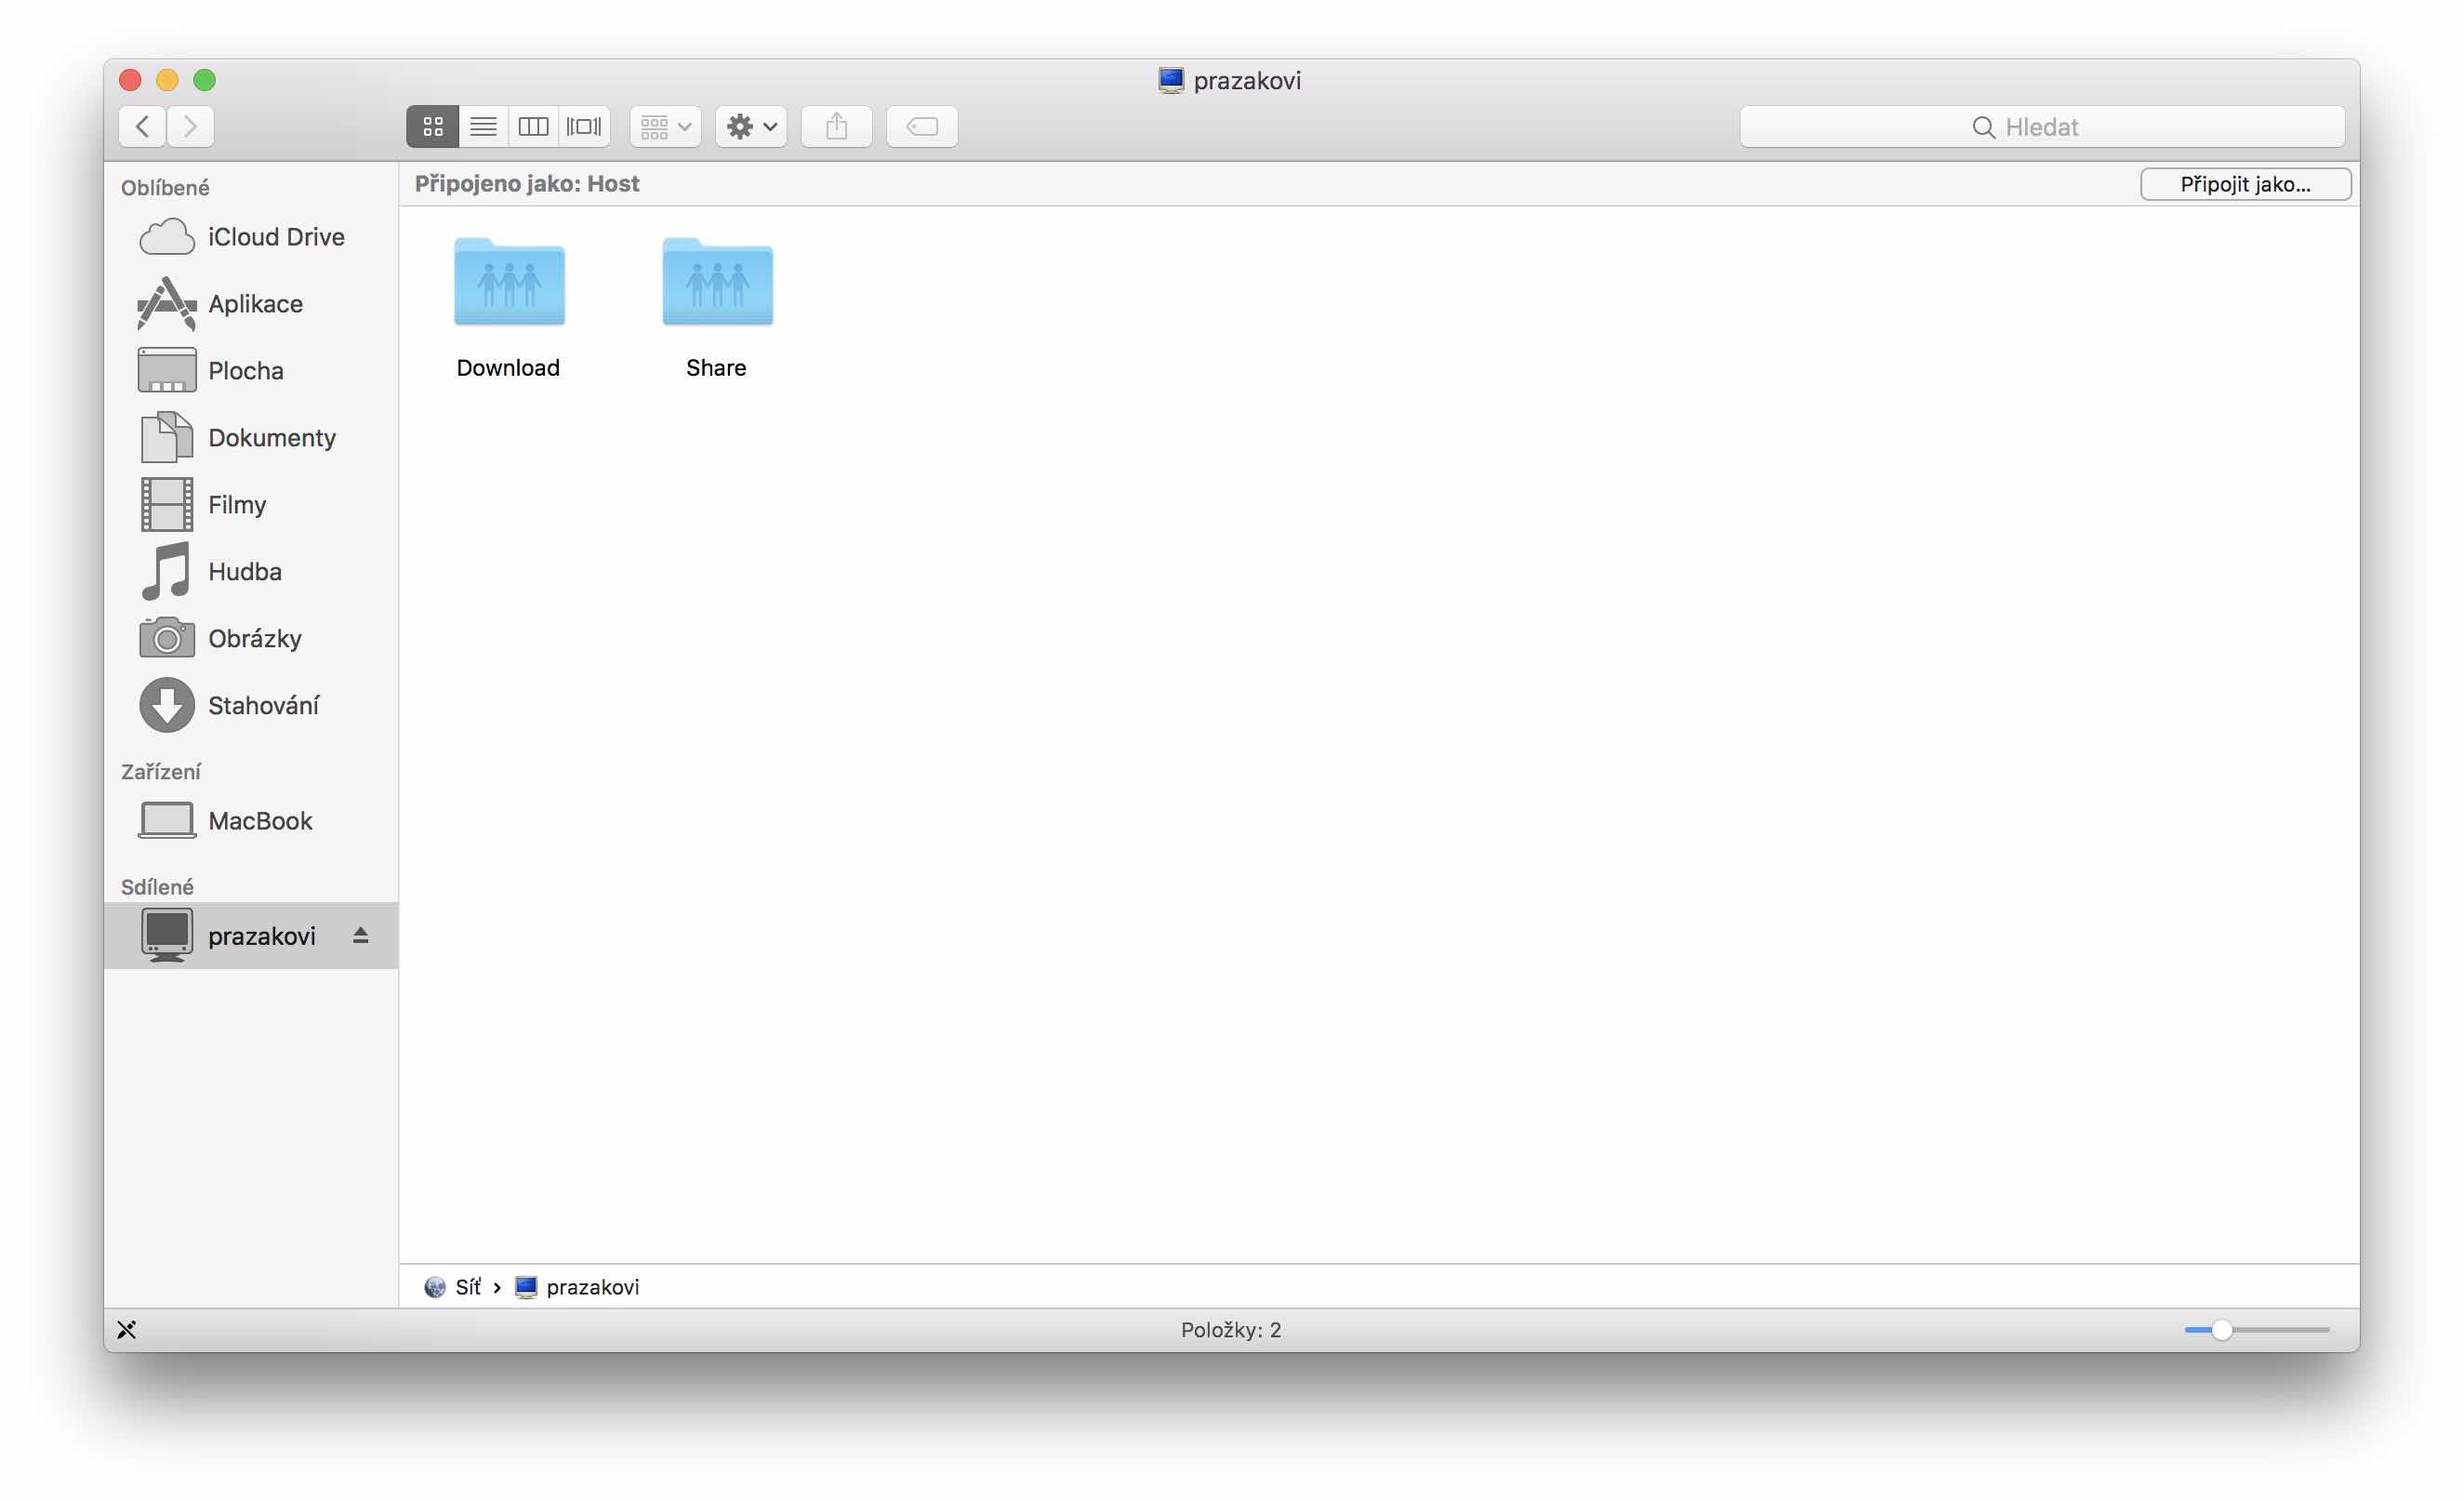Open Stahování folder in sidebar

point(262,706)
